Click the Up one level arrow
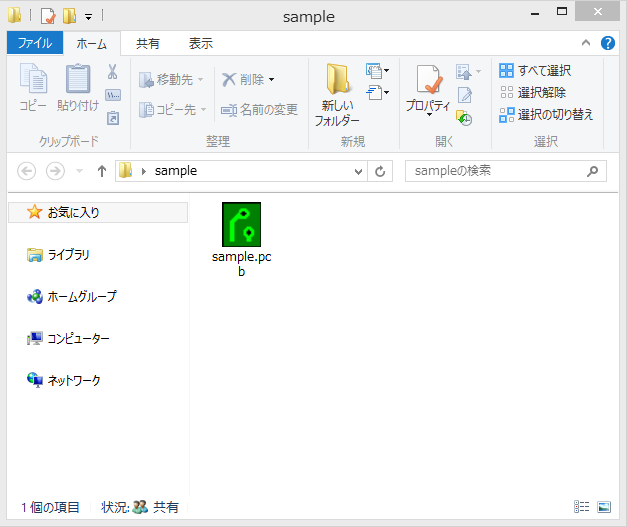 (x=102, y=171)
